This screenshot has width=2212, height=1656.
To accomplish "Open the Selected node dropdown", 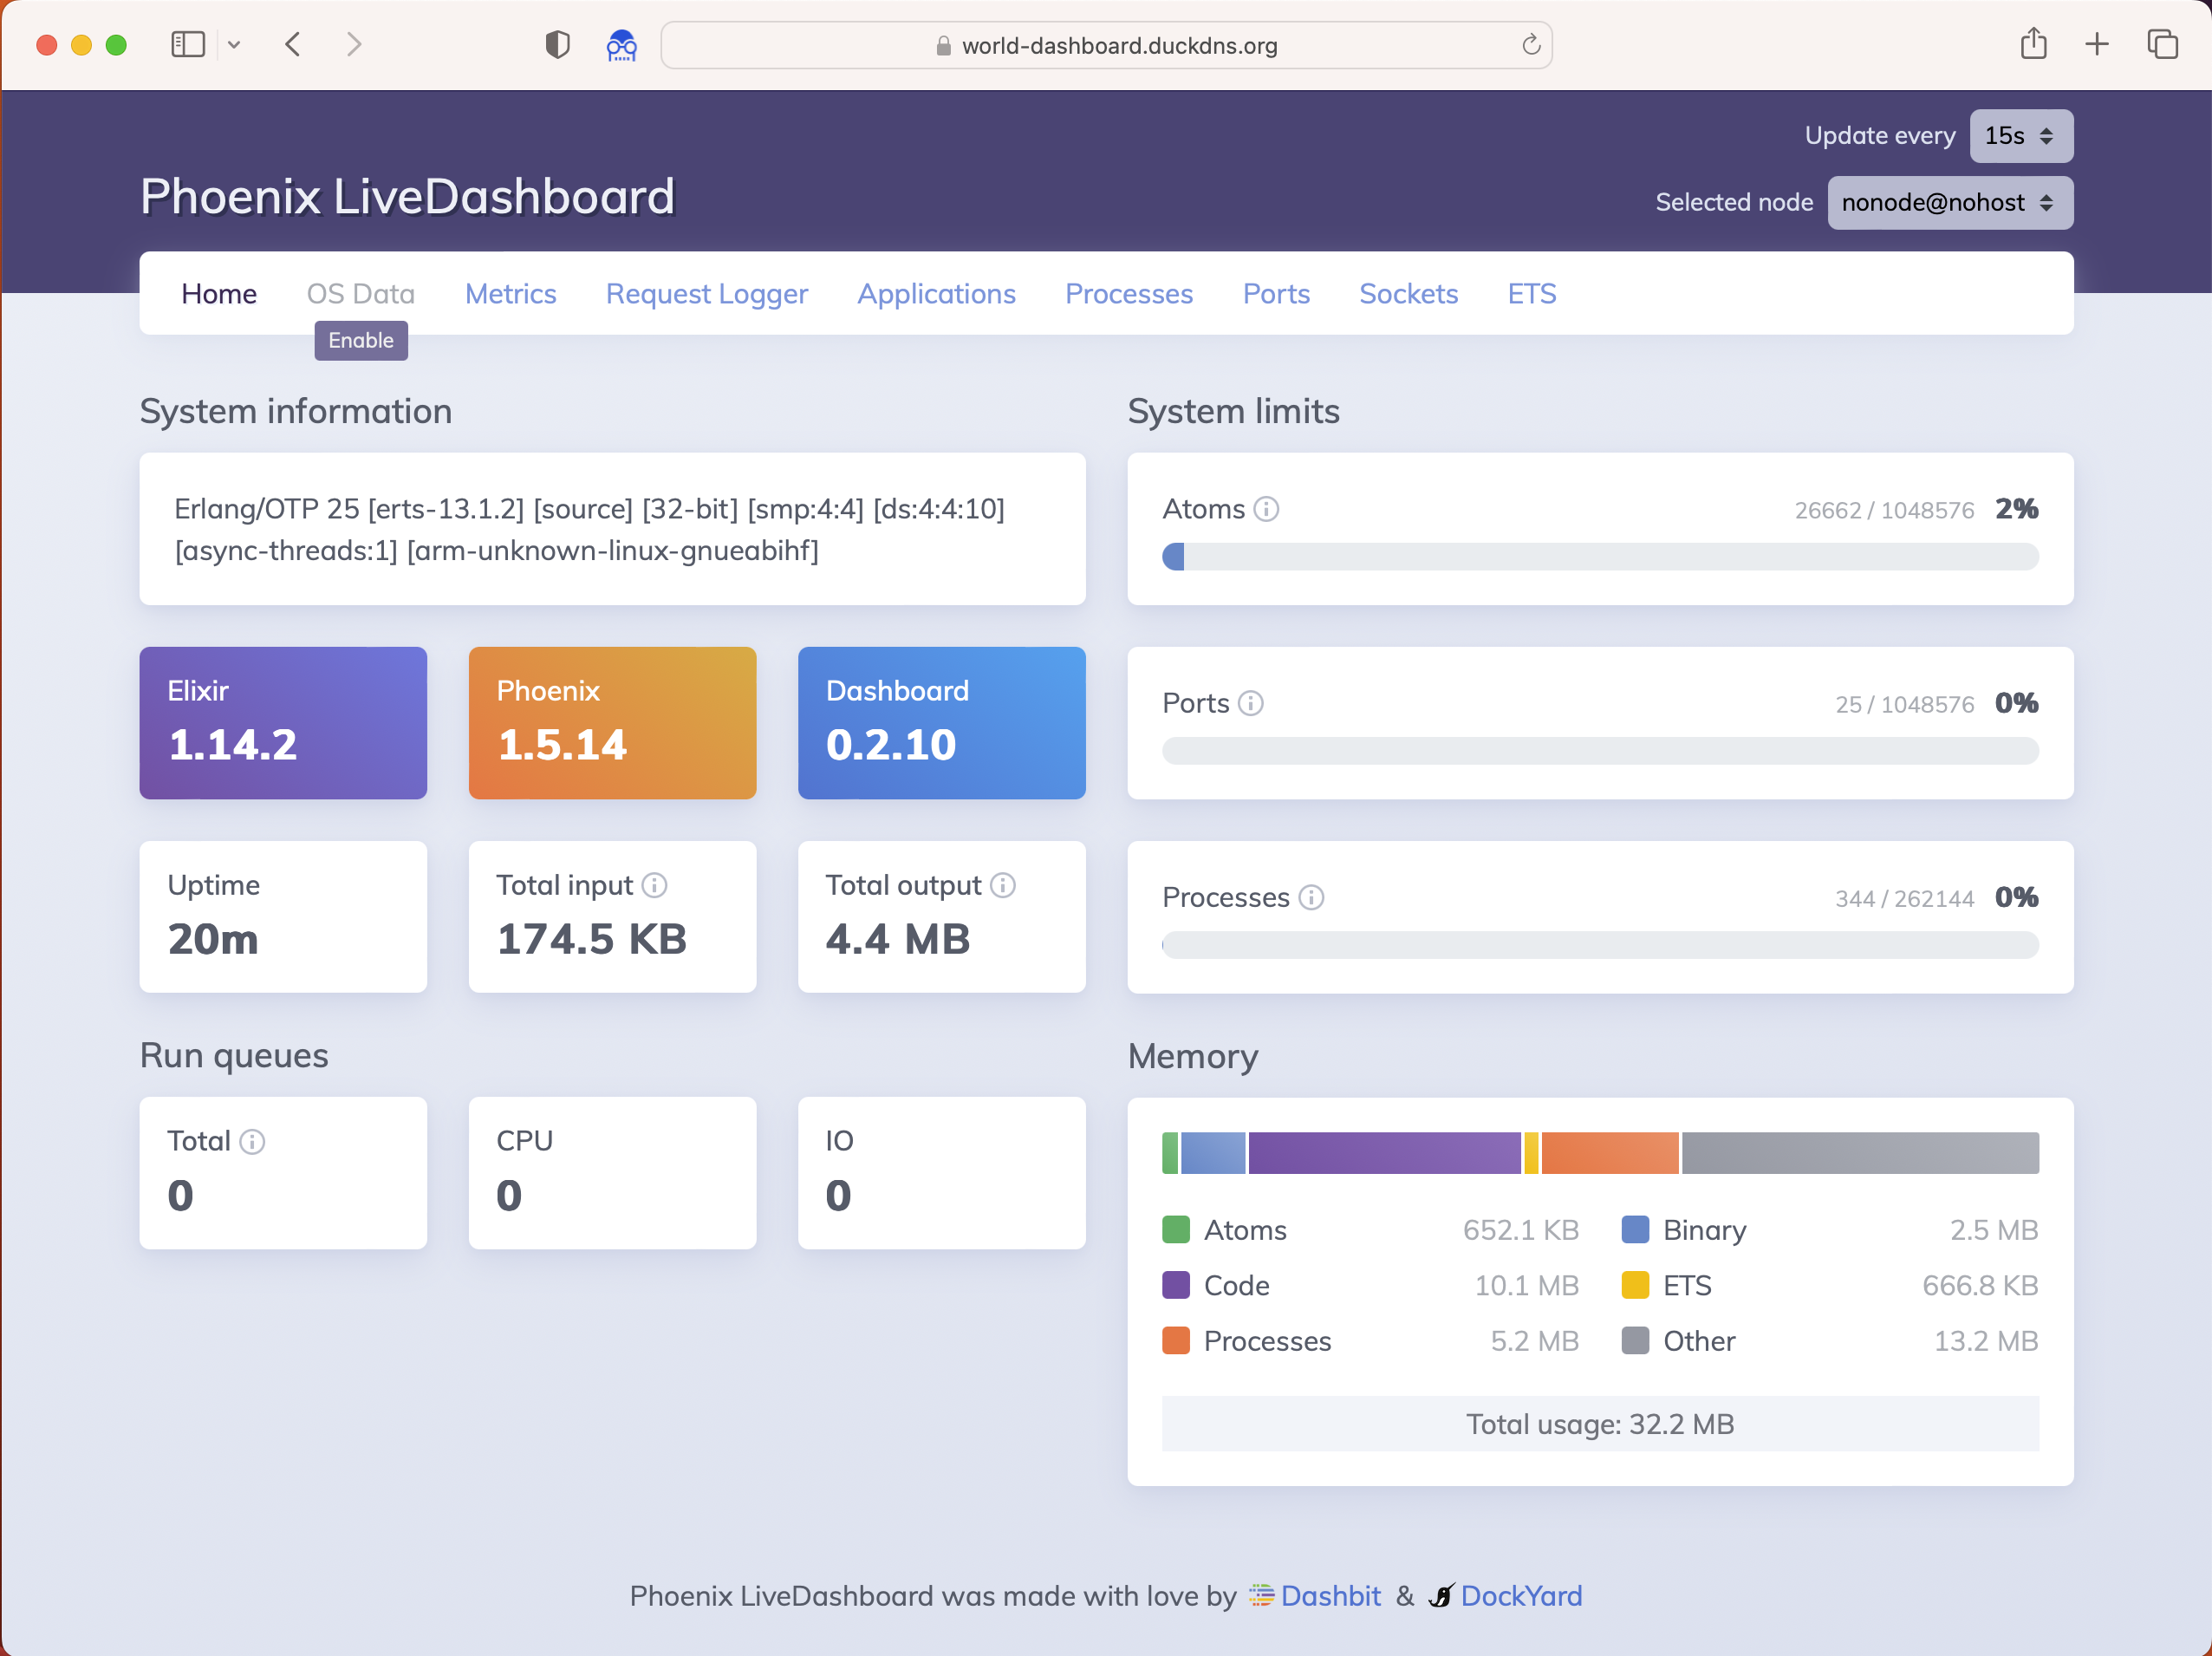I will pyautogui.click(x=1949, y=203).
